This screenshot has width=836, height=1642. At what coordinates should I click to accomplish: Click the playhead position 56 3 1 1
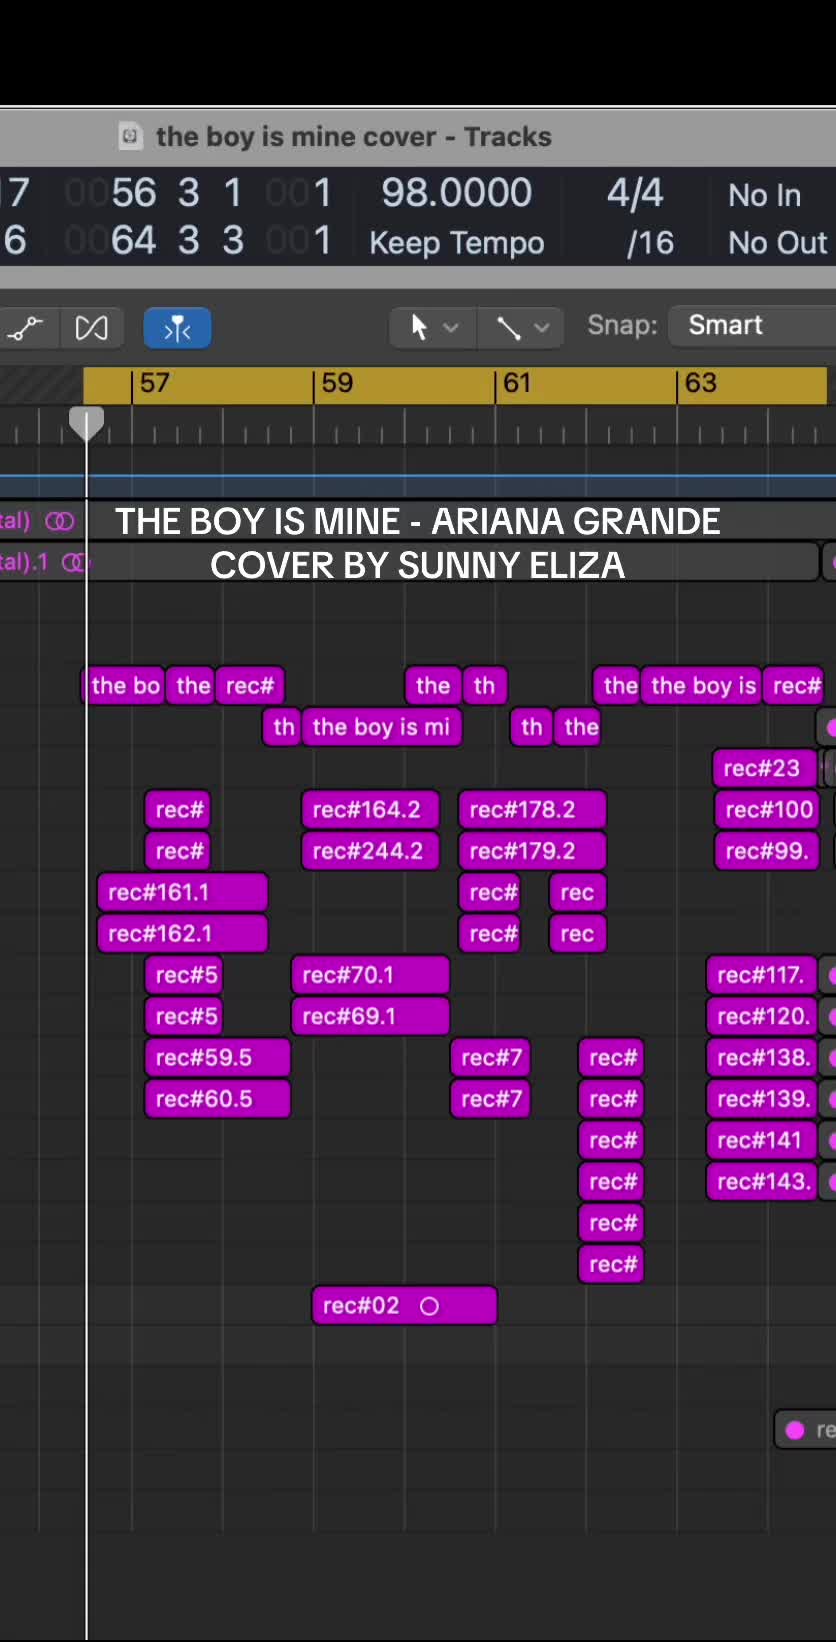point(198,192)
